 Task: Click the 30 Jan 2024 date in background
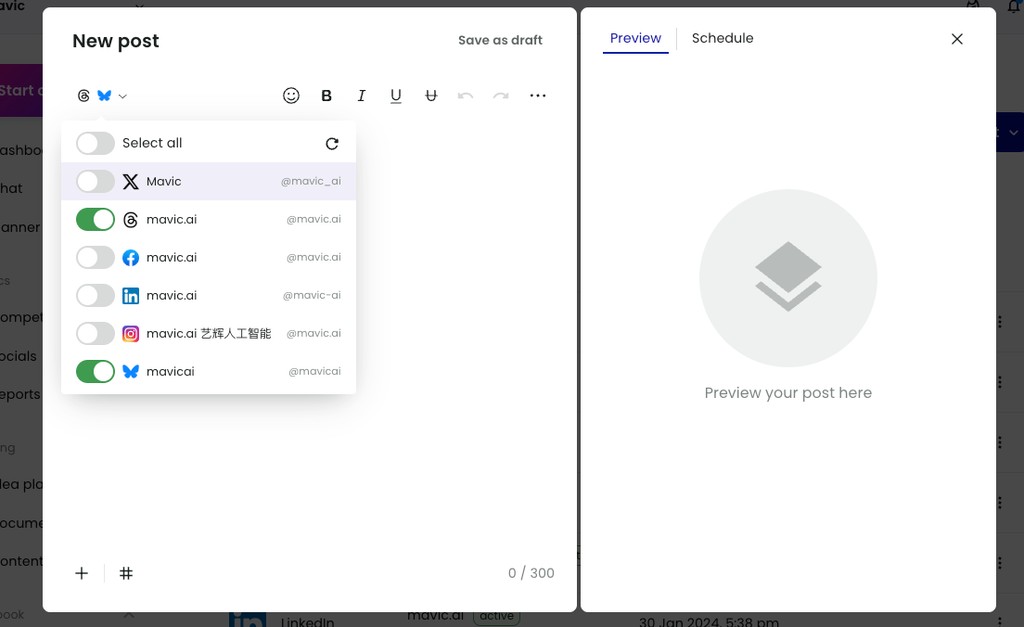(x=709, y=620)
